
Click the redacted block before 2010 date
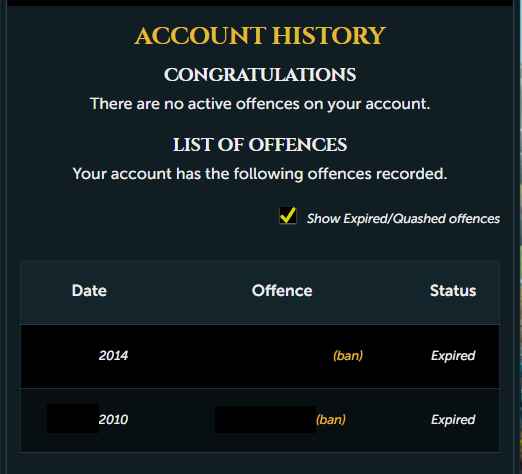73,418
